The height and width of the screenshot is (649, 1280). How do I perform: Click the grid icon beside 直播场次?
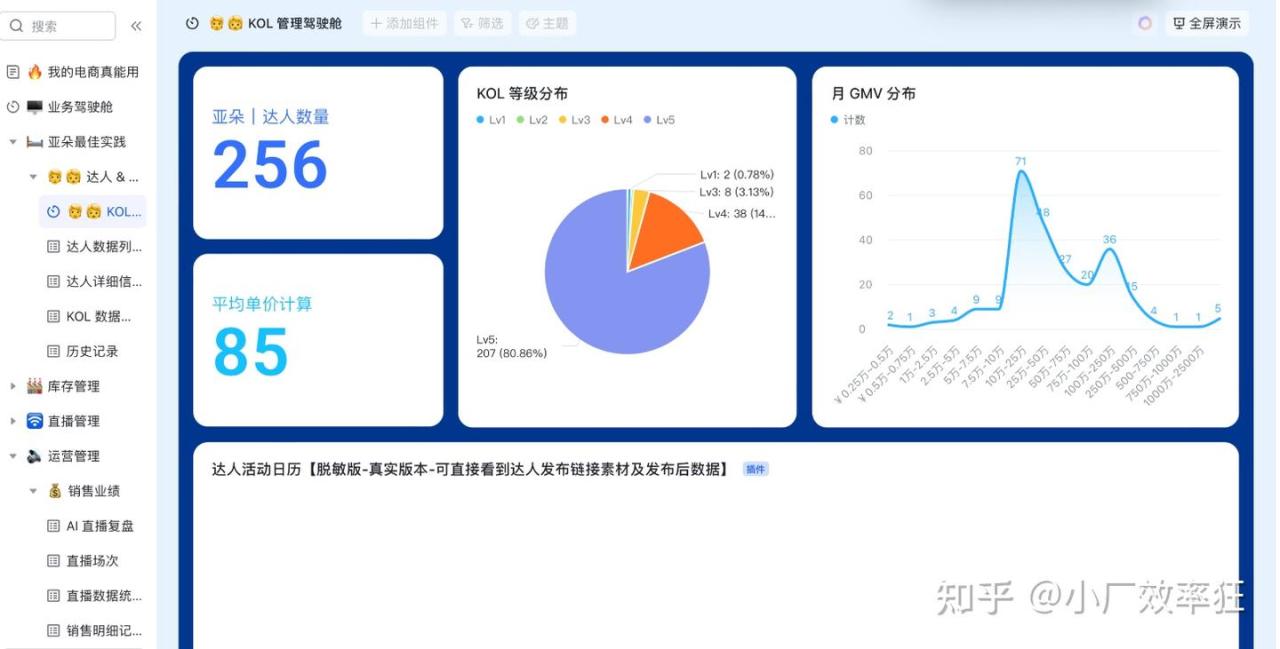tap(54, 561)
